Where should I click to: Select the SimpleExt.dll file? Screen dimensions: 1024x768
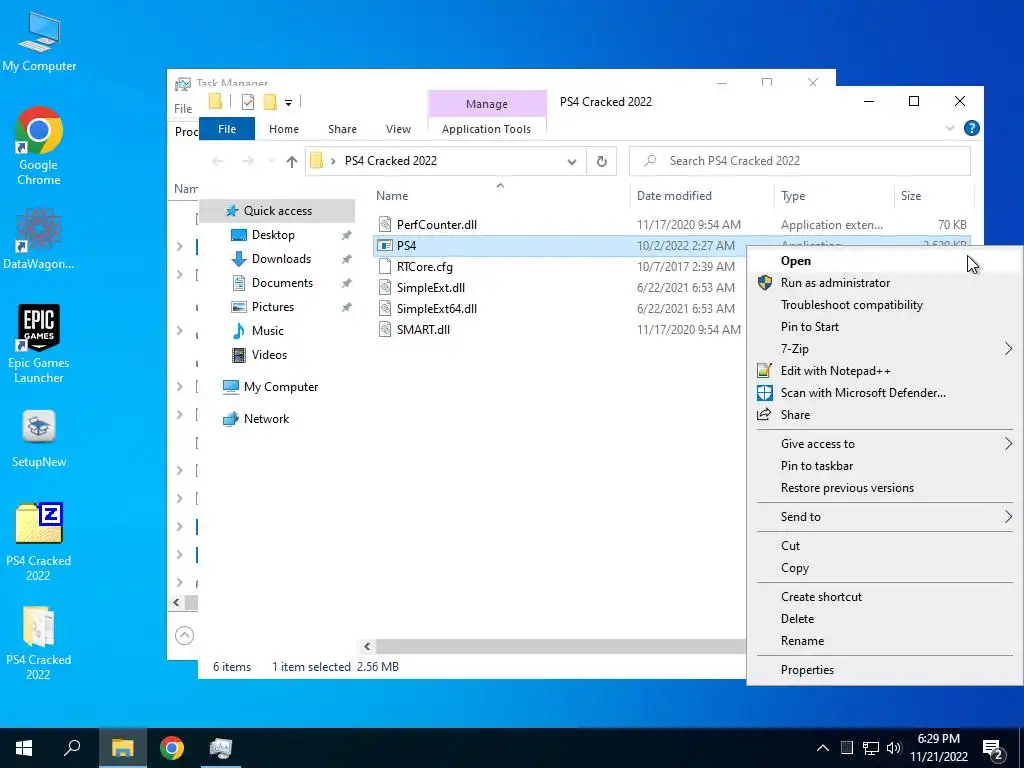[430, 287]
